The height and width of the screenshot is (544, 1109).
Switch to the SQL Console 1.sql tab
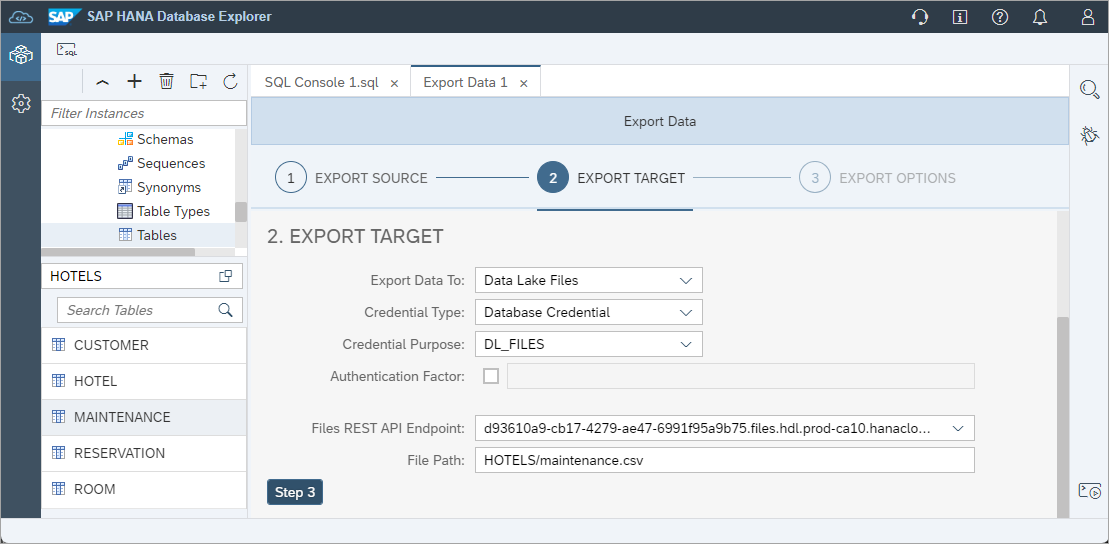322,82
